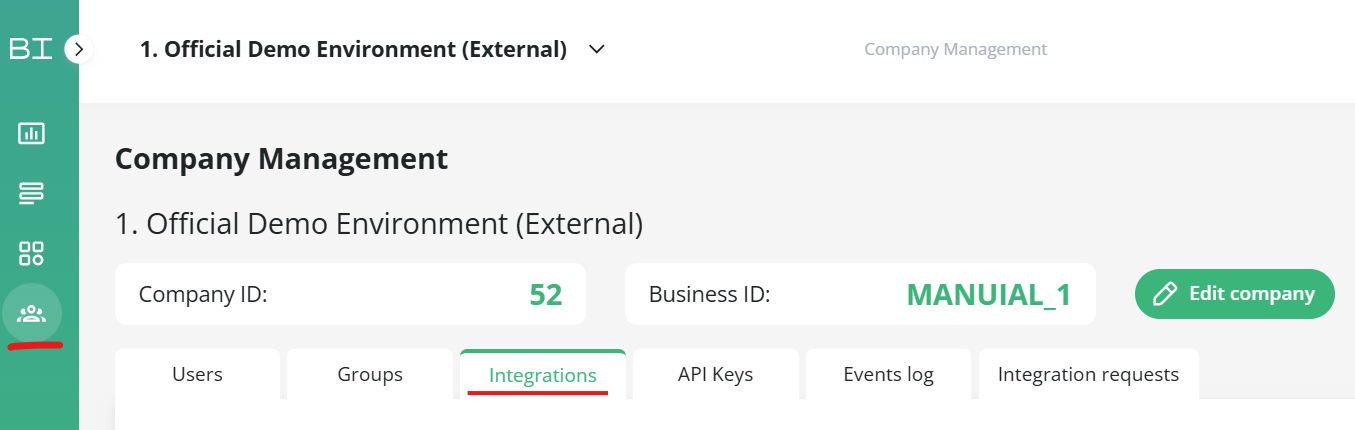This screenshot has height=430, width=1355.
Task: Switch to the Groups tab
Action: pos(370,374)
